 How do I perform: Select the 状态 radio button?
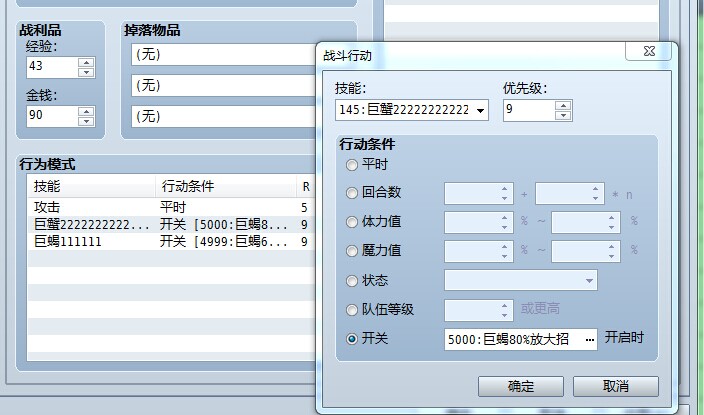point(352,281)
